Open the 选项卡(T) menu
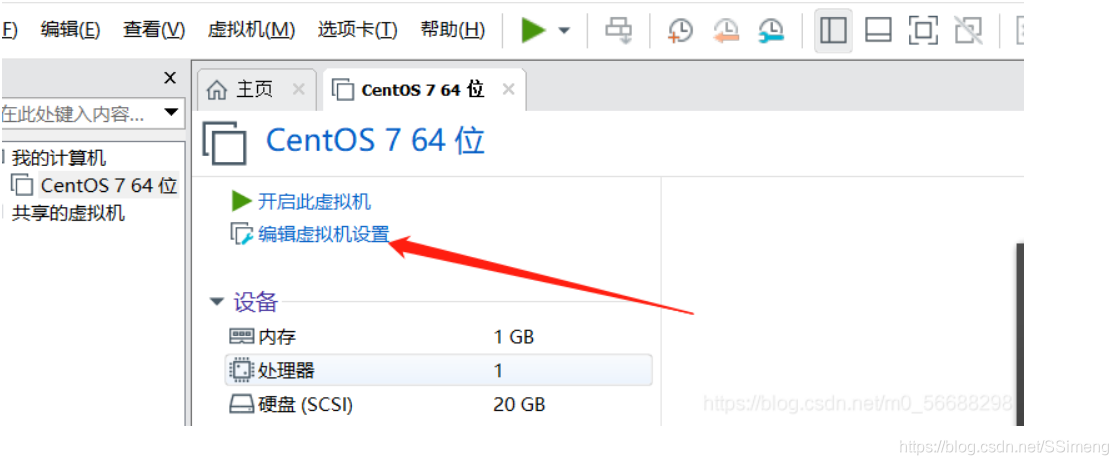The image size is (1118, 465). coord(357,30)
